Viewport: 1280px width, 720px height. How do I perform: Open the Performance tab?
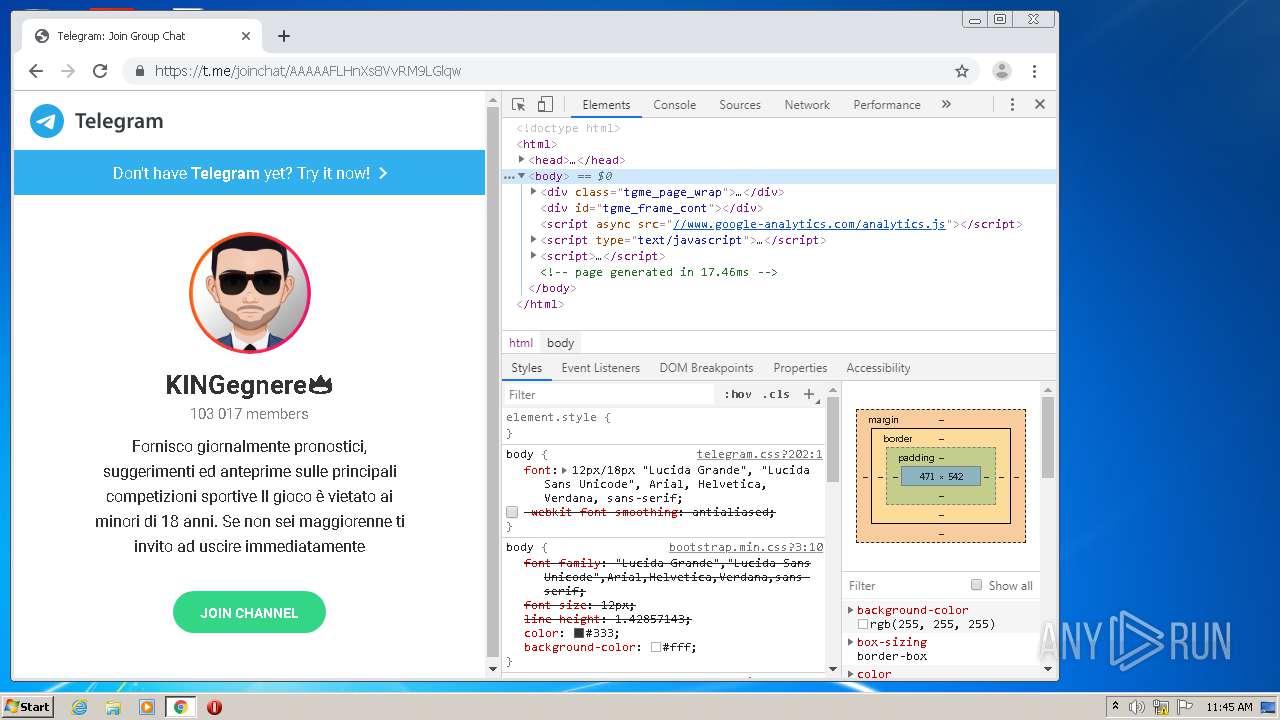tap(887, 104)
